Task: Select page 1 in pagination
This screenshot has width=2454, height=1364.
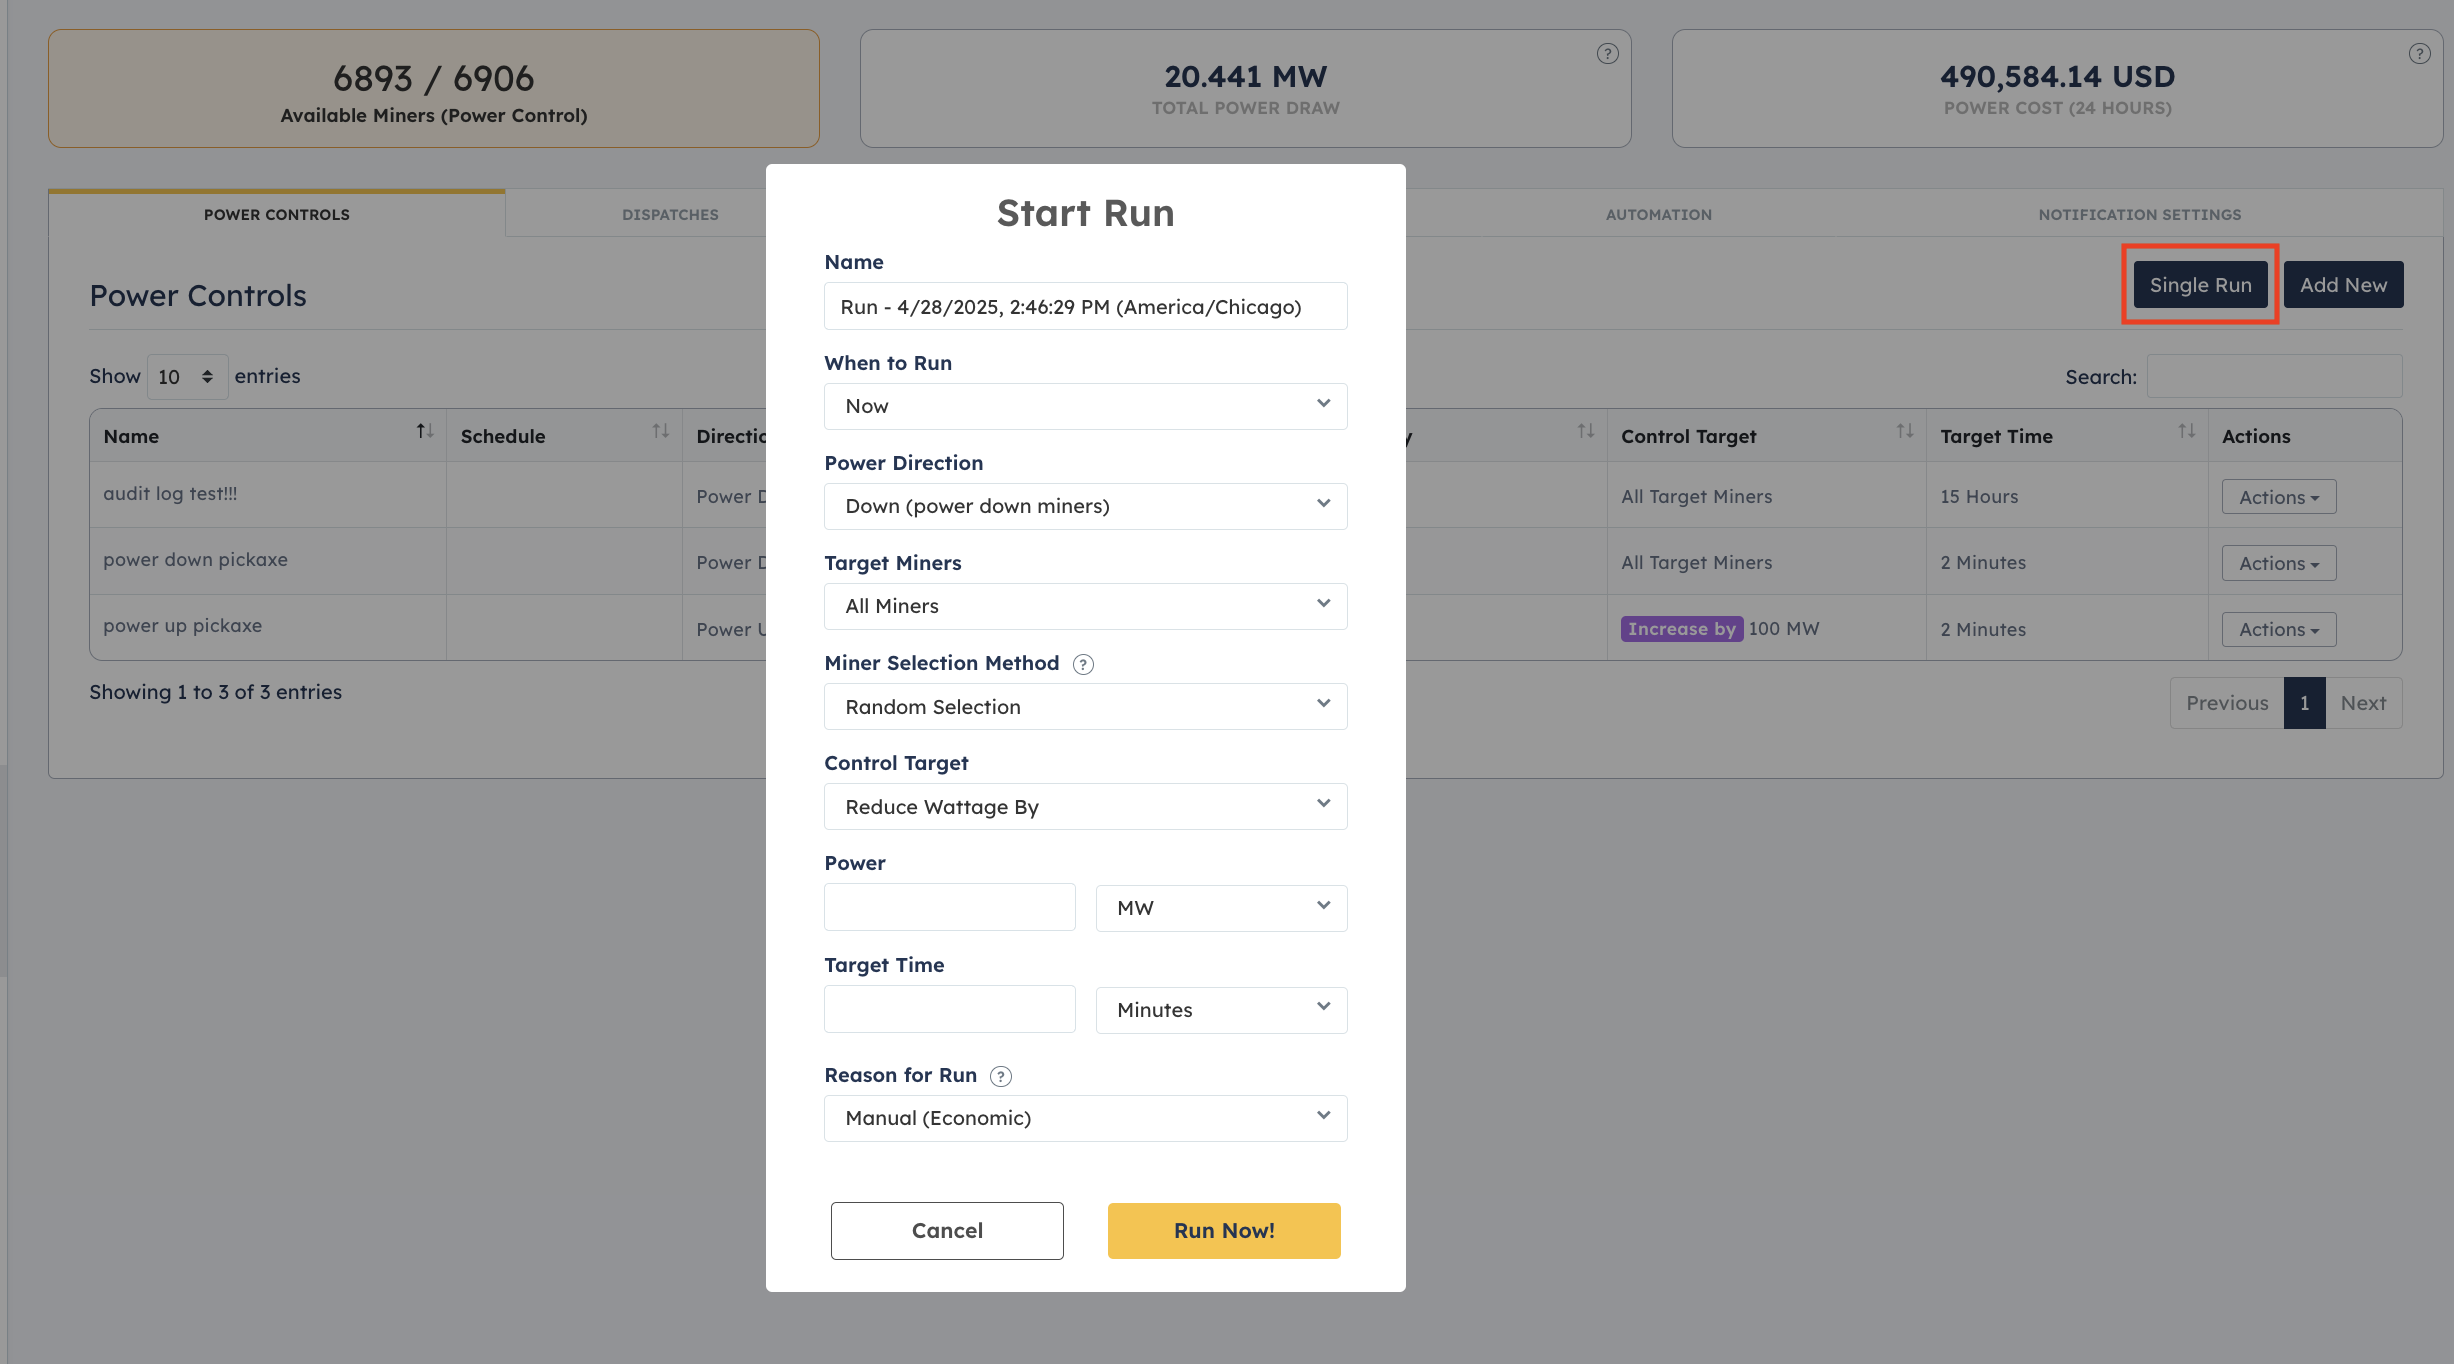Action: (x=2304, y=703)
